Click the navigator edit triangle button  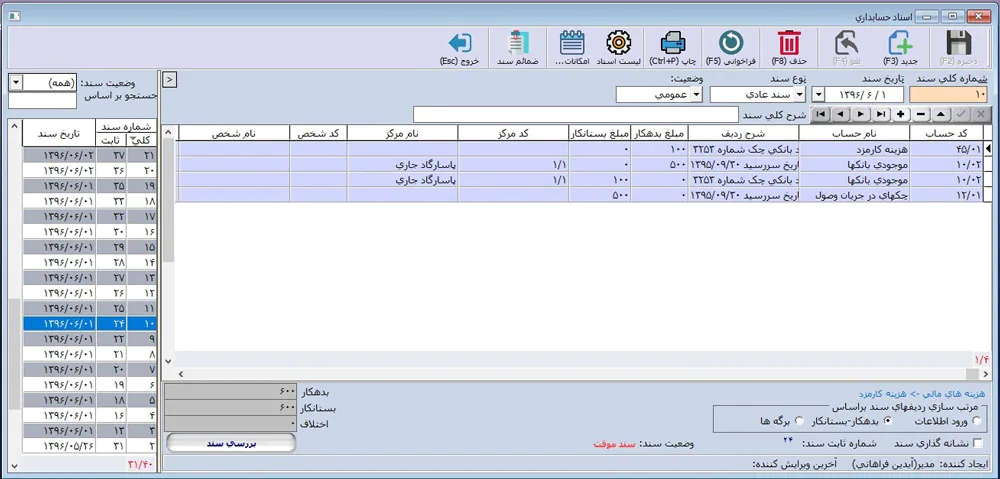tap(941, 114)
